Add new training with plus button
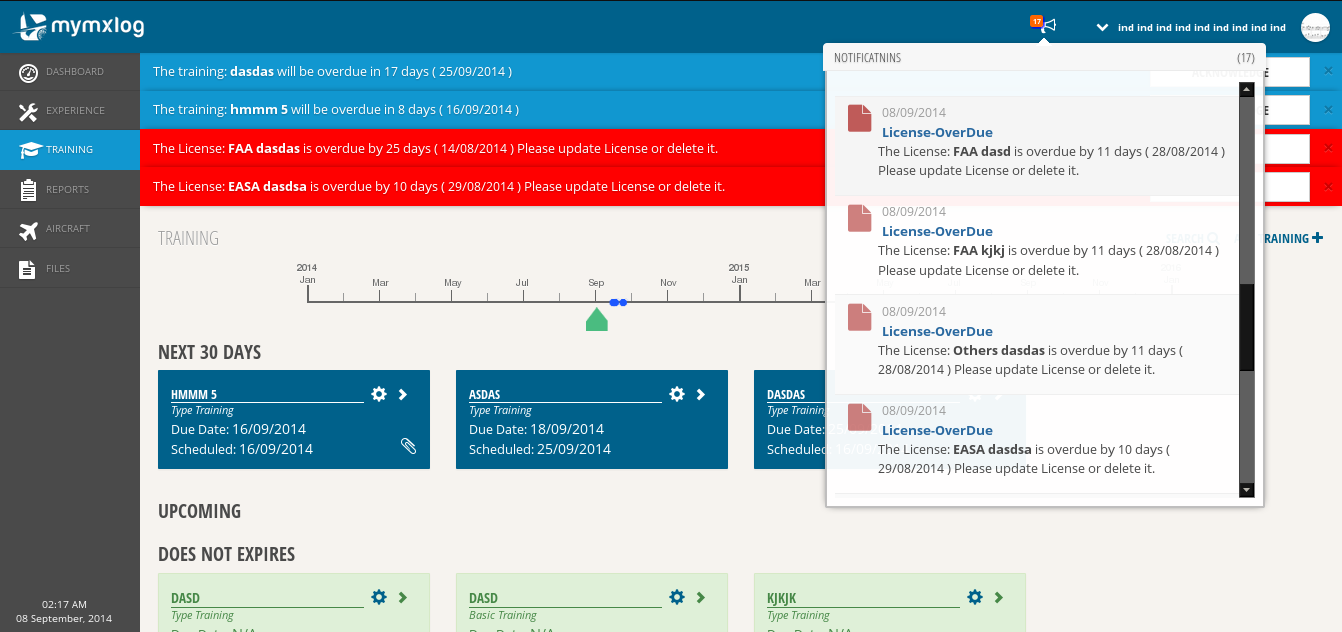This screenshot has height=632, width=1342. pos(1317,238)
